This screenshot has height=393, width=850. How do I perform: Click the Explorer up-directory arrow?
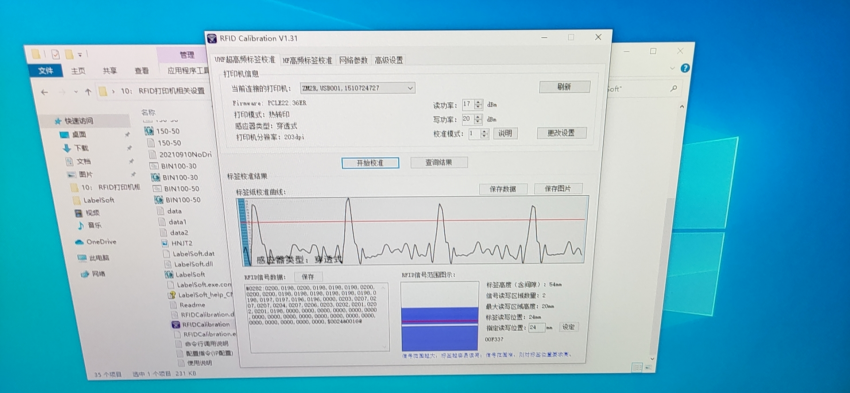coord(88,92)
